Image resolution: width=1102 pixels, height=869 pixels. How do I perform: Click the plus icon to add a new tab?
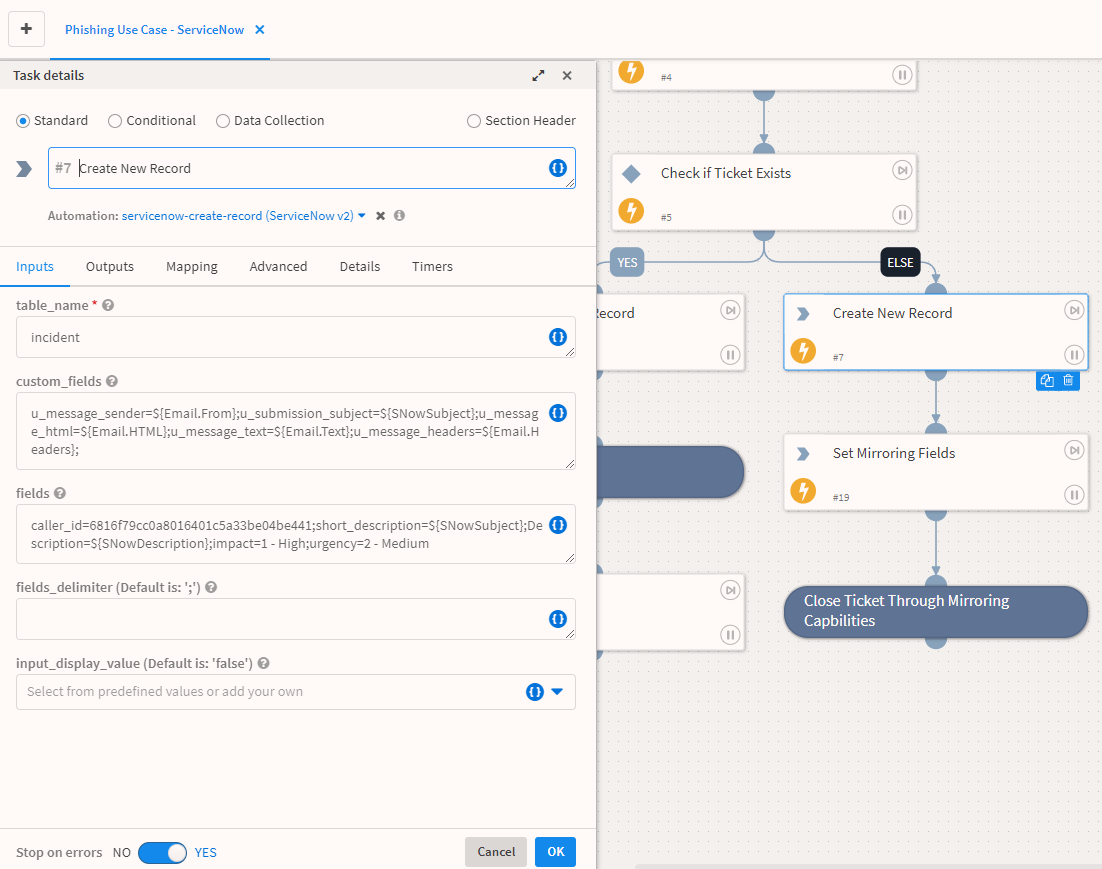tap(26, 30)
